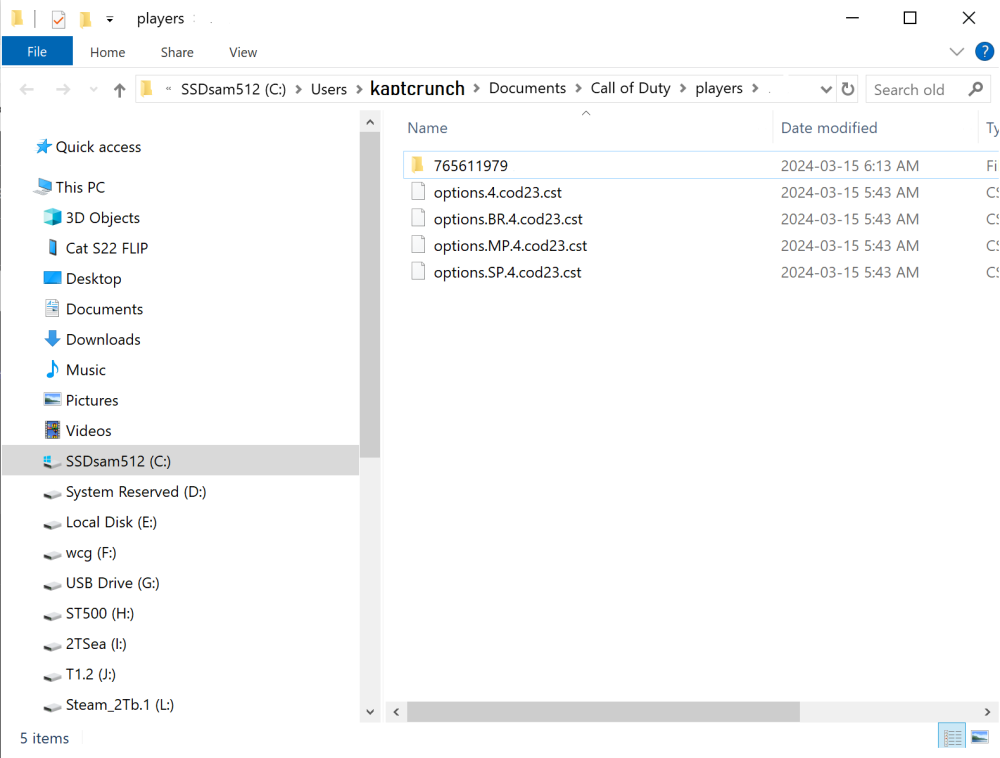
Task: Open the File menu tab
Action: pos(37,52)
